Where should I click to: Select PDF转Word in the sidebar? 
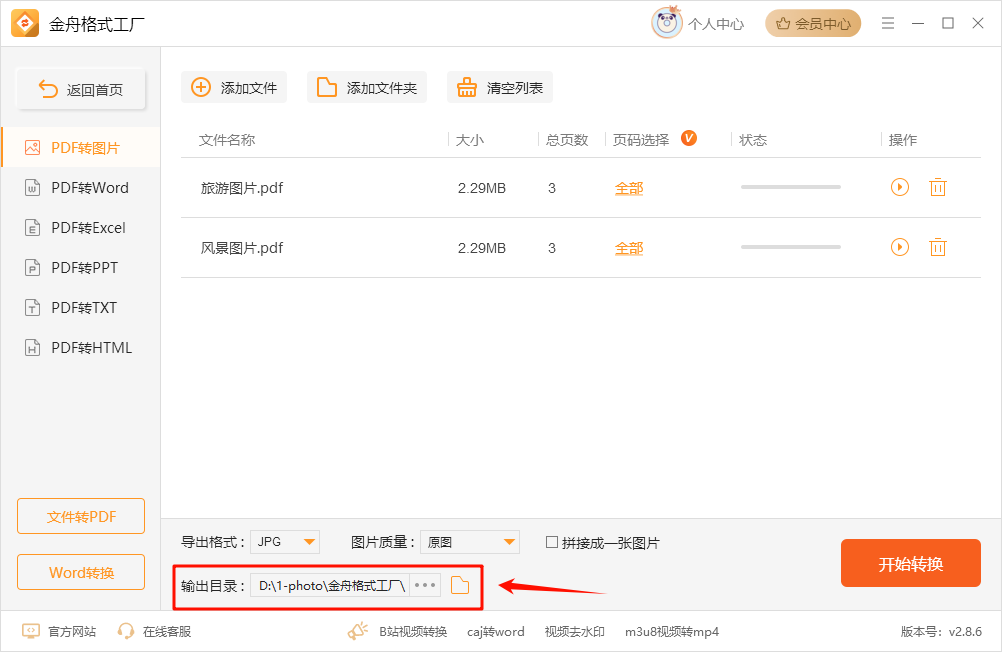[x=81, y=188]
